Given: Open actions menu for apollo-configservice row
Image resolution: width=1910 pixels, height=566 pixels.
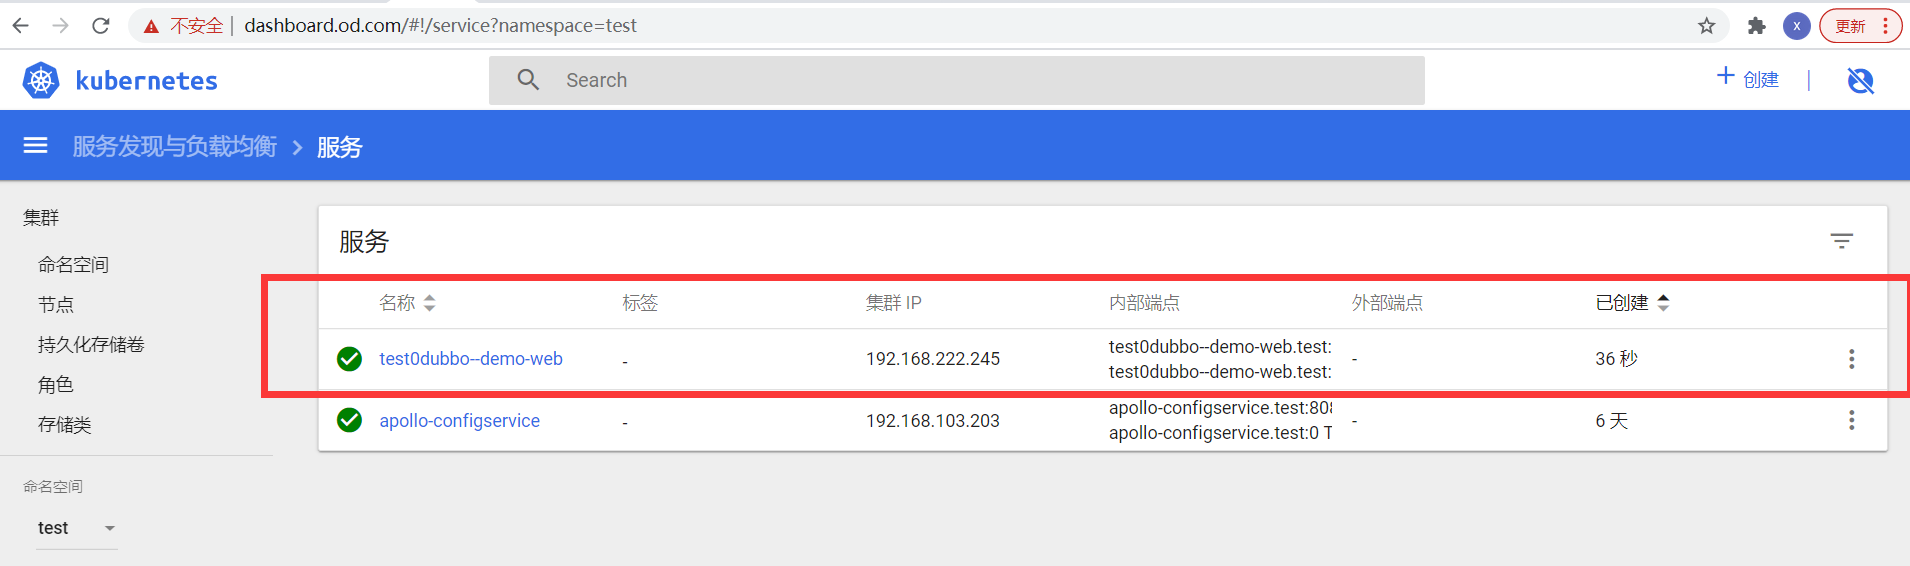Looking at the screenshot, I should pyautogui.click(x=1851, y=421).
